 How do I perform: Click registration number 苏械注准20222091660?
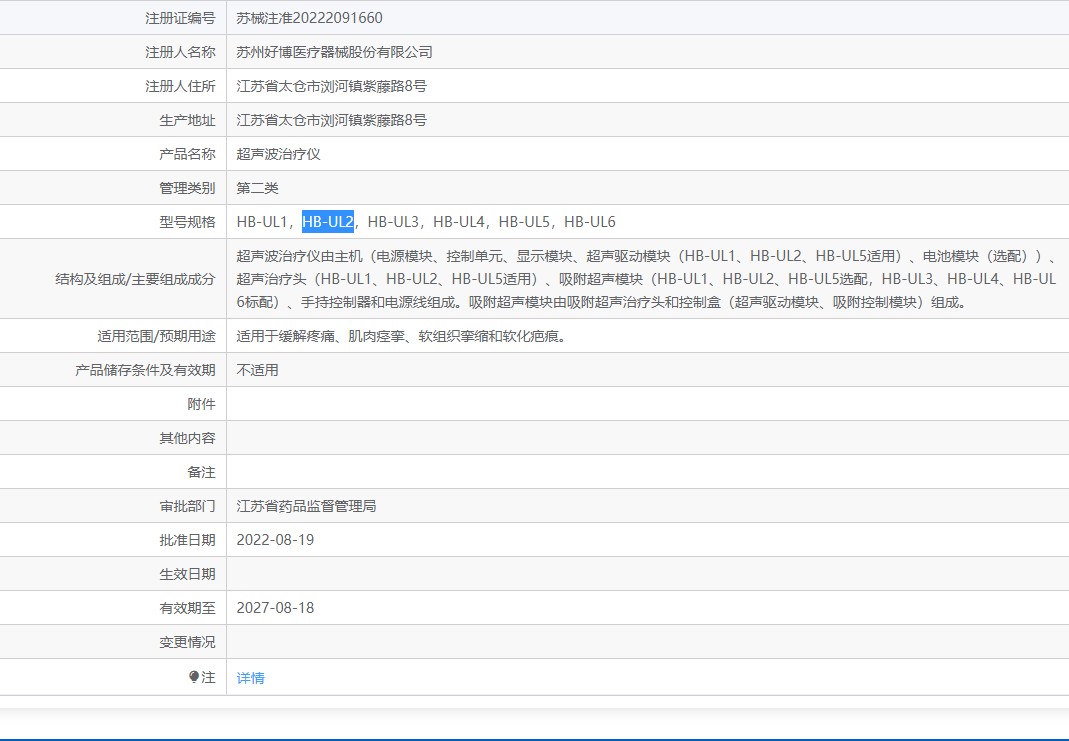(x=309, y=18)
